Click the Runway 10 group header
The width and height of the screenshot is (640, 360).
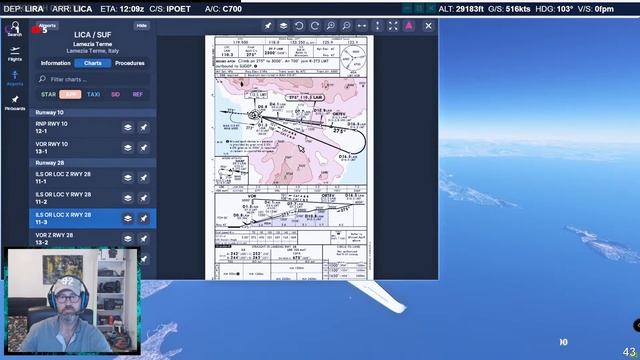point(93,112)
